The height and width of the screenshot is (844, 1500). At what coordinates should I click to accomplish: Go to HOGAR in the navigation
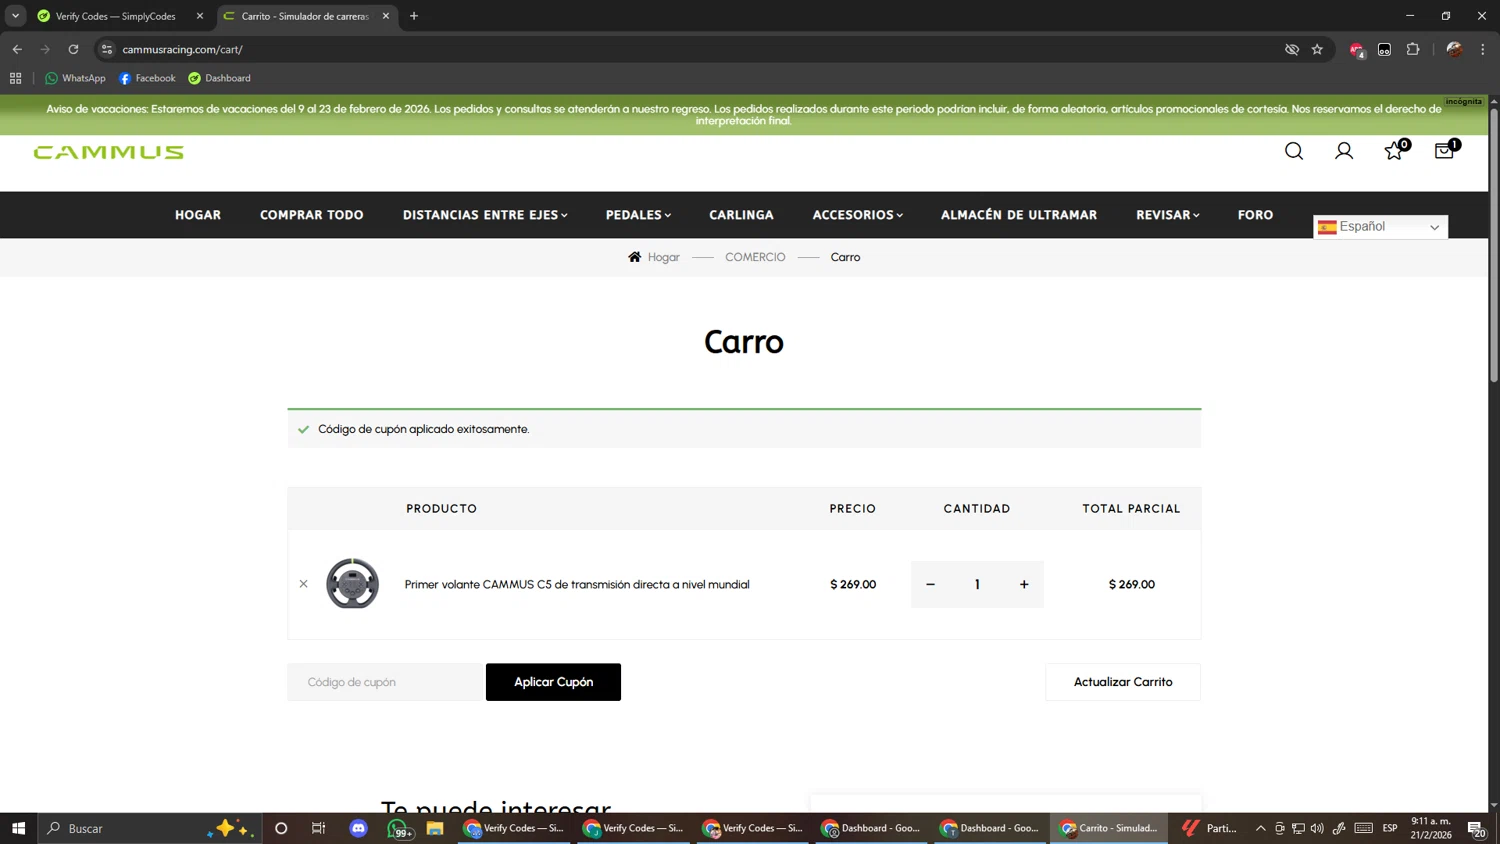point(198,215)
